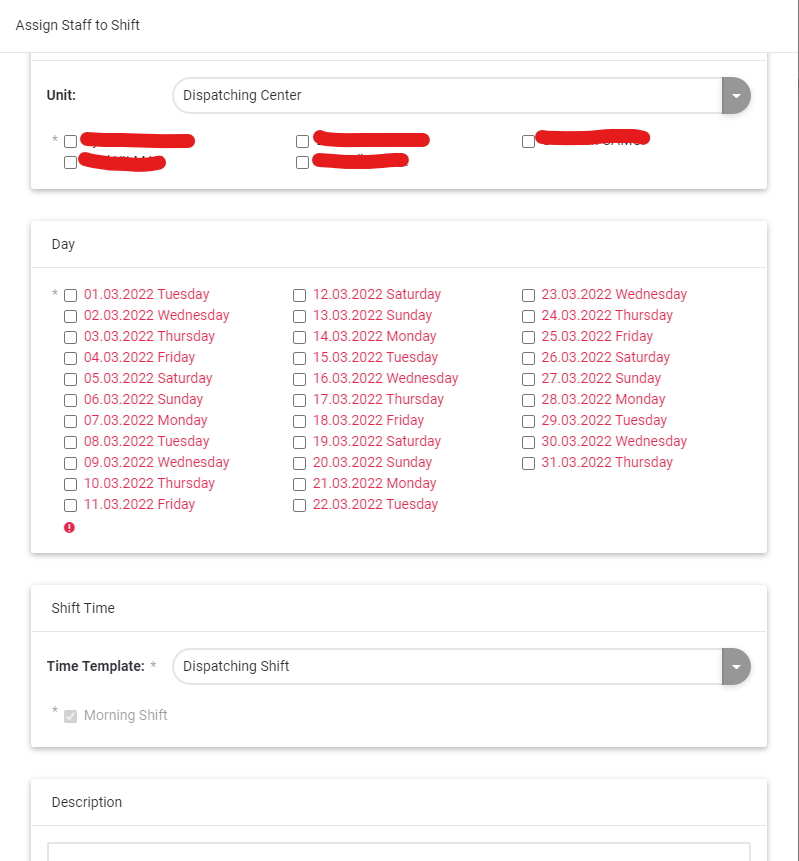
Task: Click the Dispatching Shift time template field
Action: tap(446, 666)
